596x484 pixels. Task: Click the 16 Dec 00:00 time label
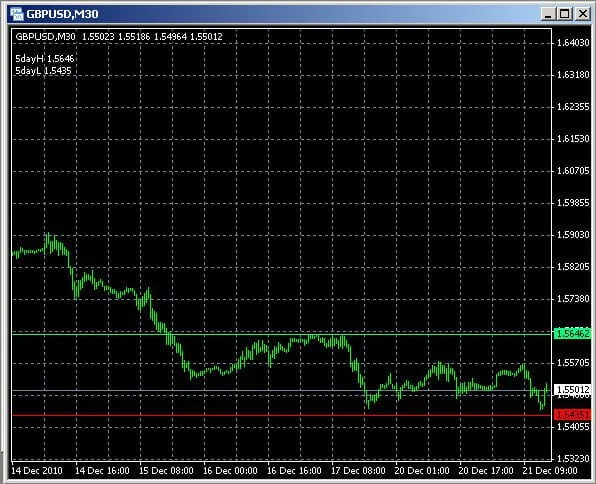230,471
